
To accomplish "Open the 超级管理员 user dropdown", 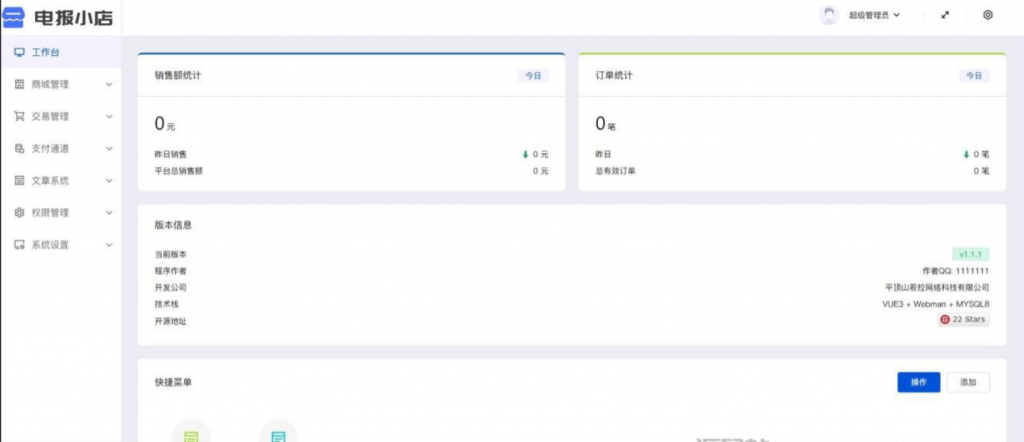I will tap(874, 15).
